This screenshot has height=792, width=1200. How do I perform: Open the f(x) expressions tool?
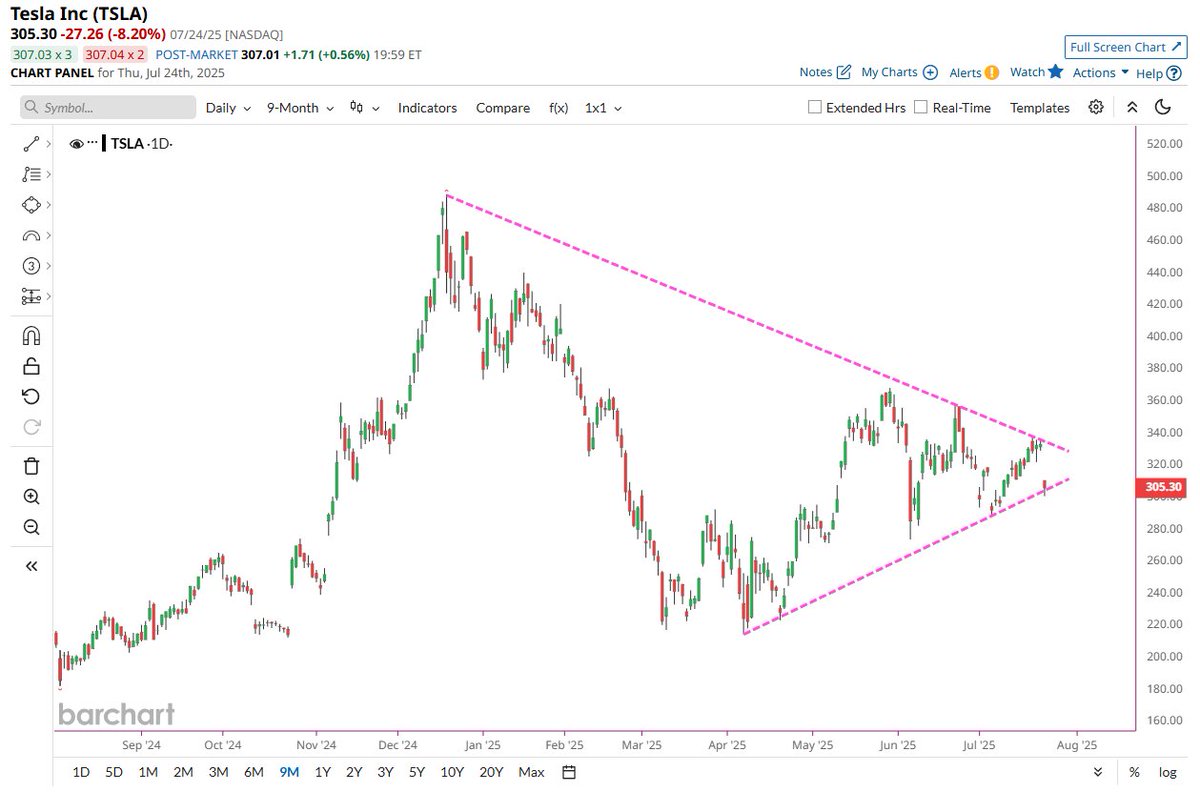(558, 107)
